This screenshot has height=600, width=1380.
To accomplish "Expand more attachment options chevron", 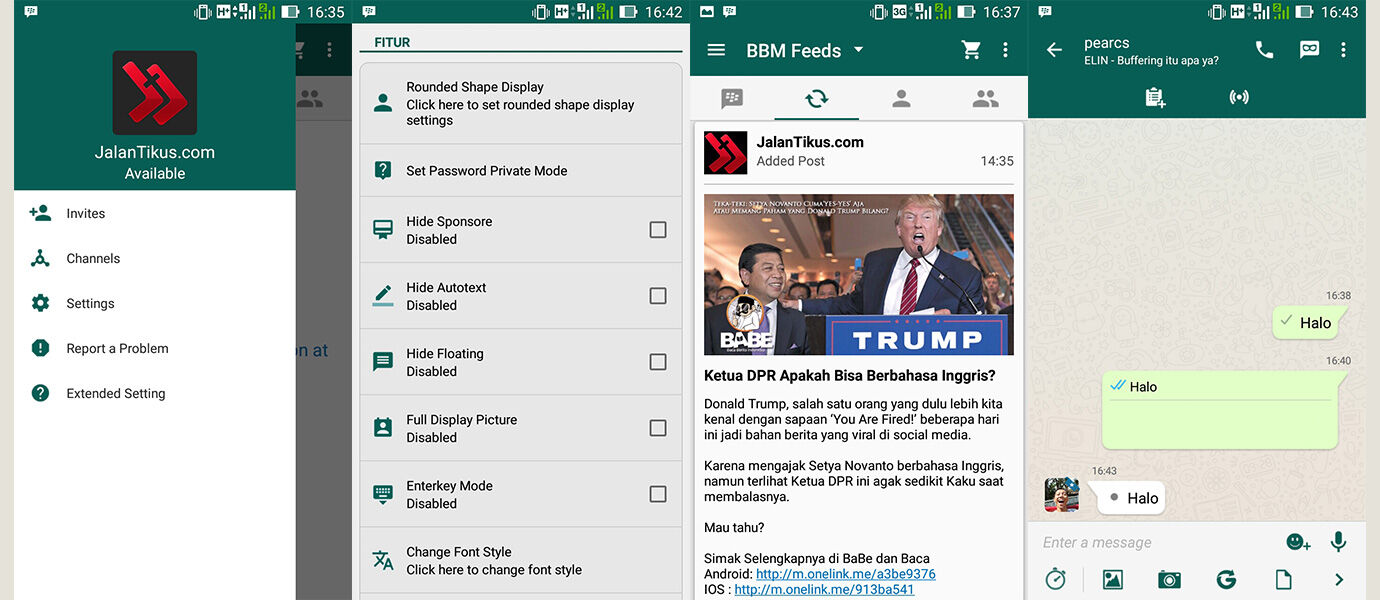I will (x=1339, y=580).
